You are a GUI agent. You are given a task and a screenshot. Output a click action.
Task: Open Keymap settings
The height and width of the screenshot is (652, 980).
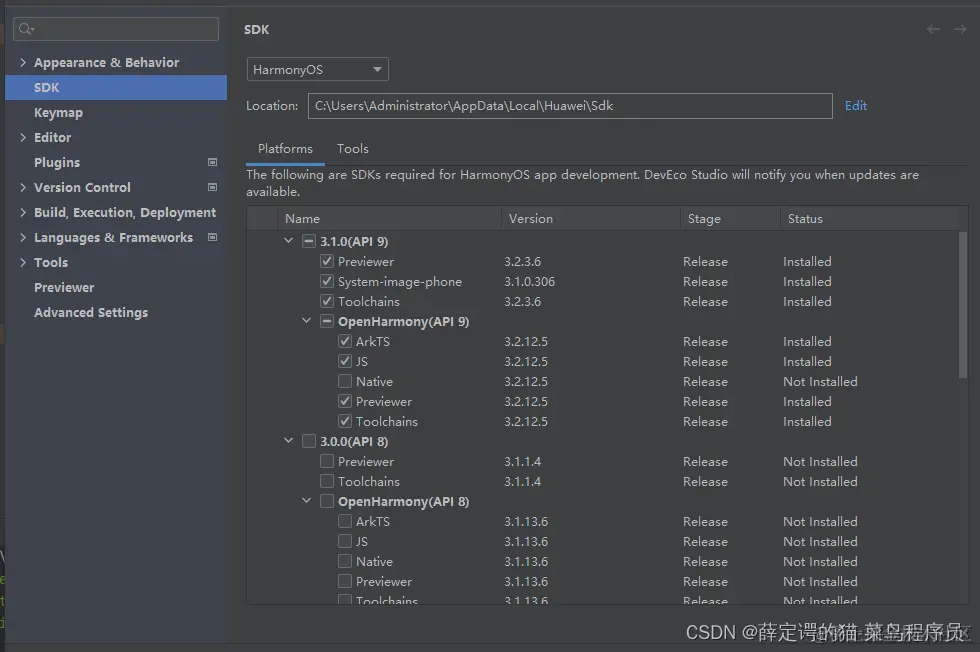point(58,113)
